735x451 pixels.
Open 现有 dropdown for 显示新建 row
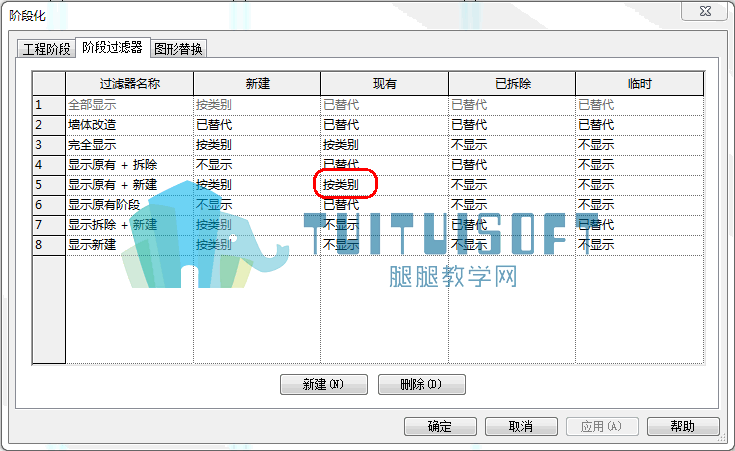[x=384, y=245]
